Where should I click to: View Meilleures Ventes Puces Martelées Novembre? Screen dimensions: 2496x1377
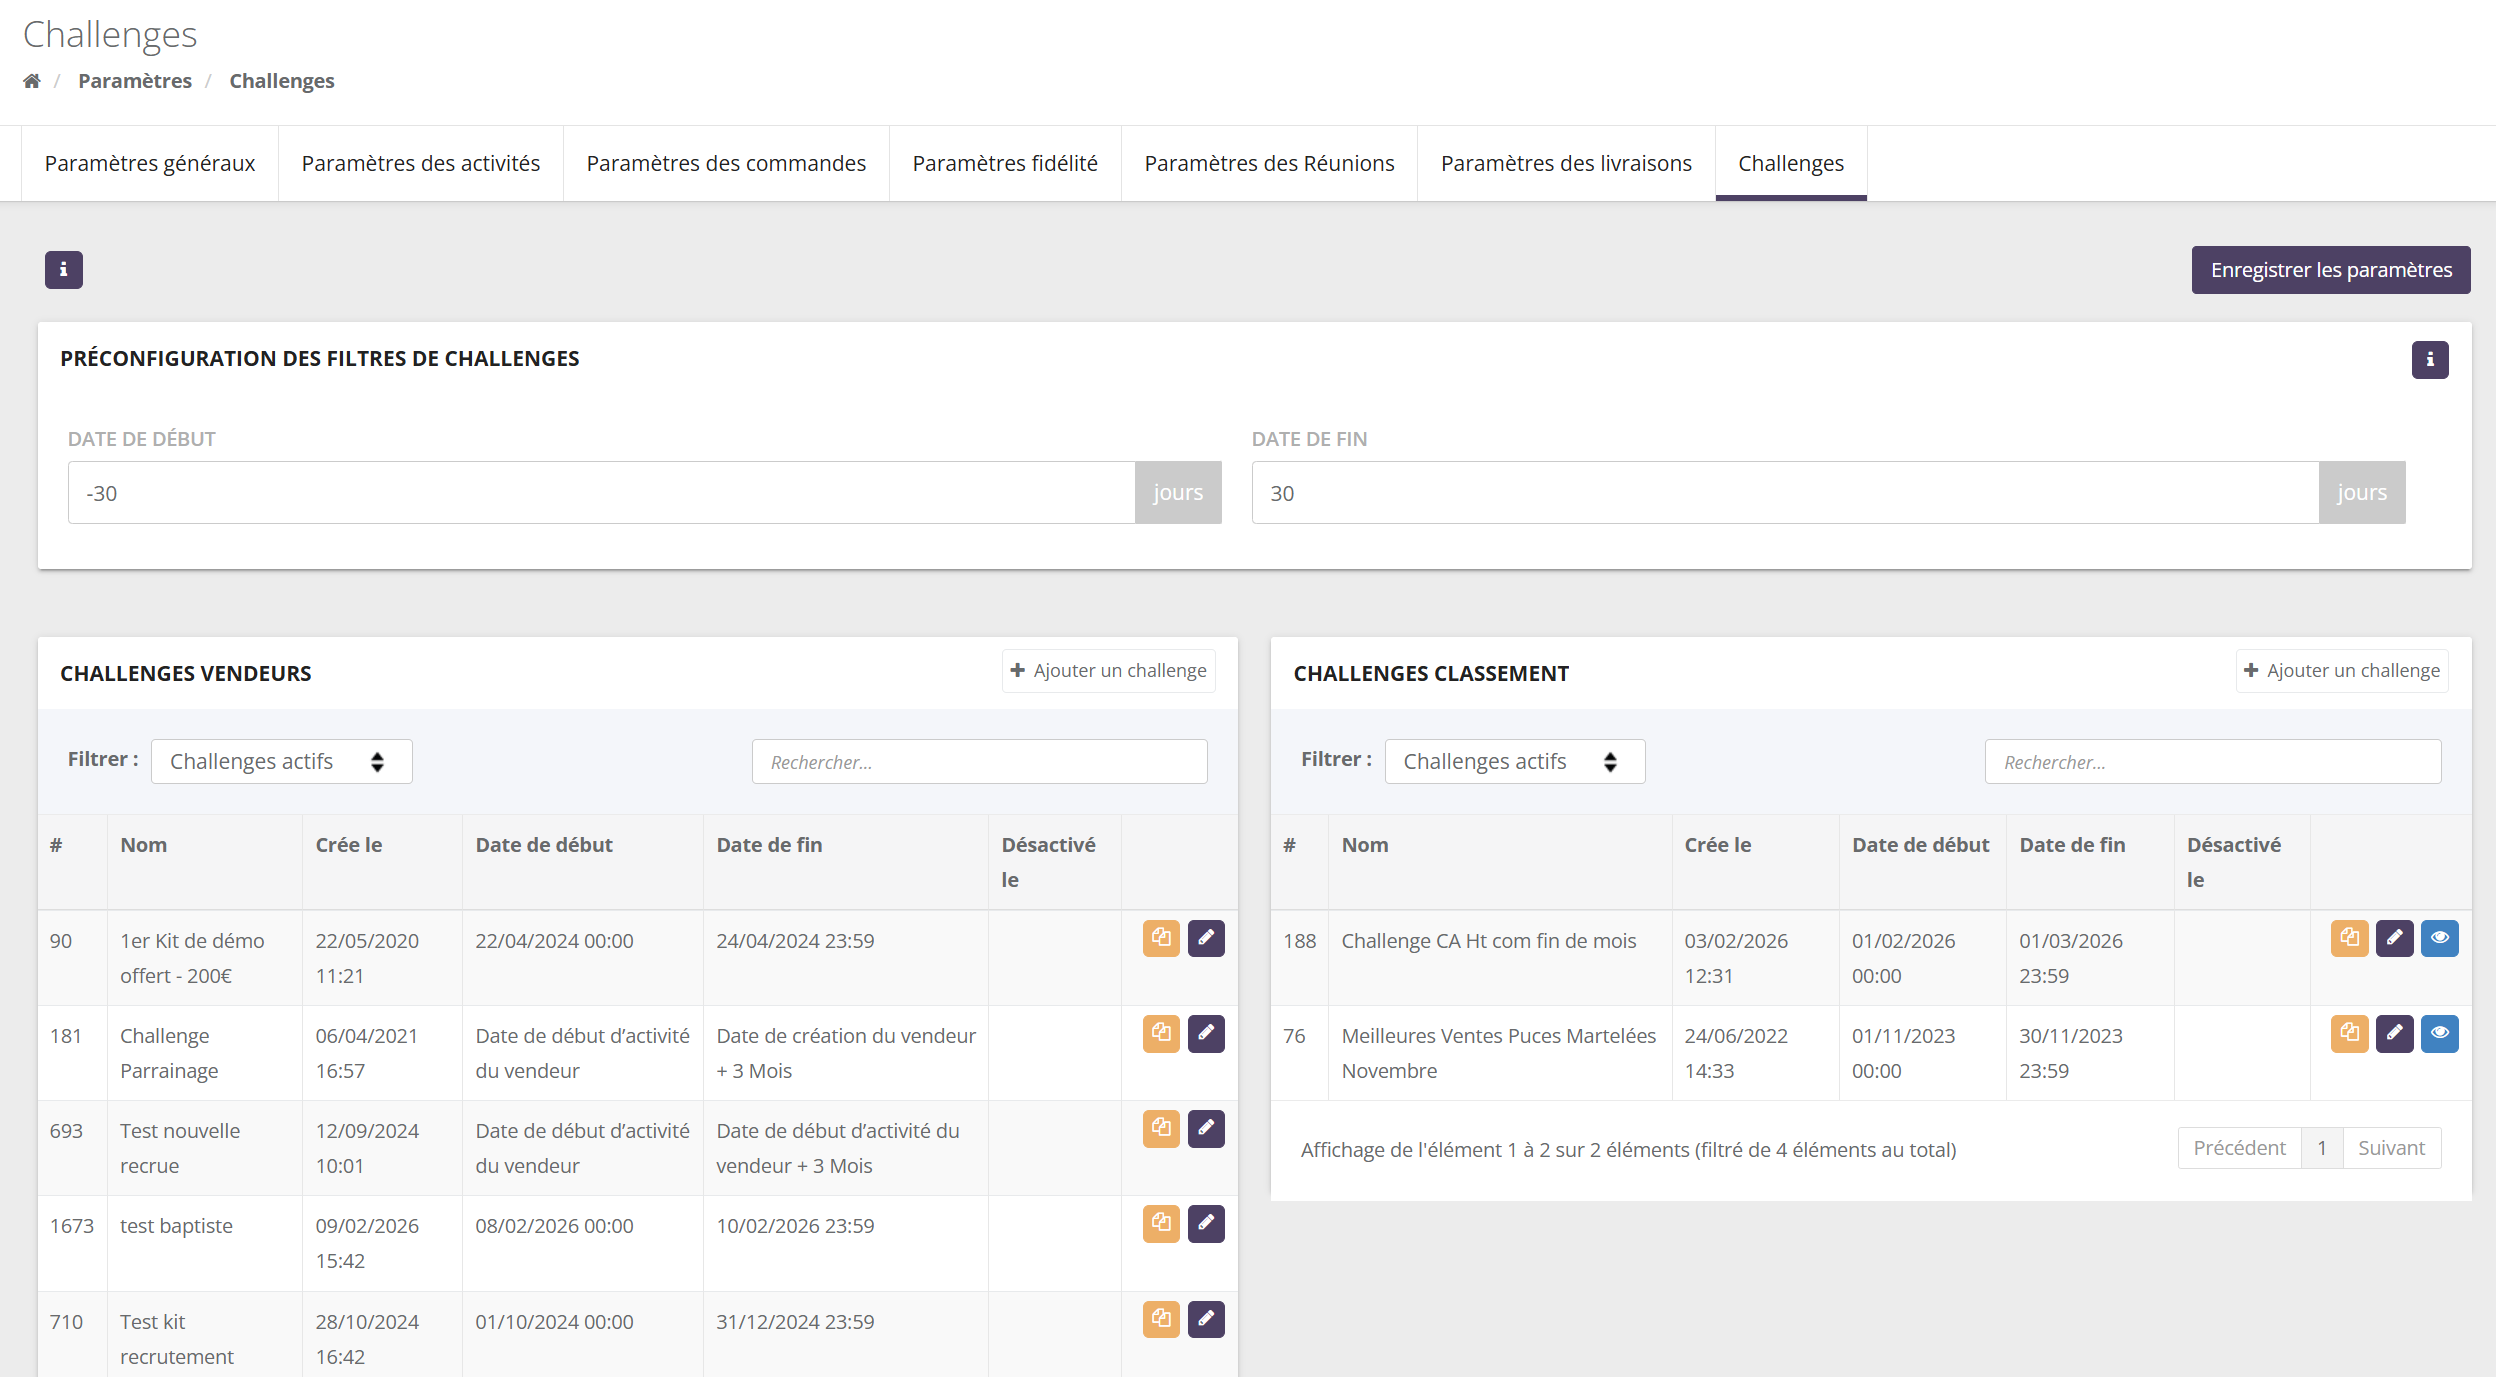click(2440, 1034)
